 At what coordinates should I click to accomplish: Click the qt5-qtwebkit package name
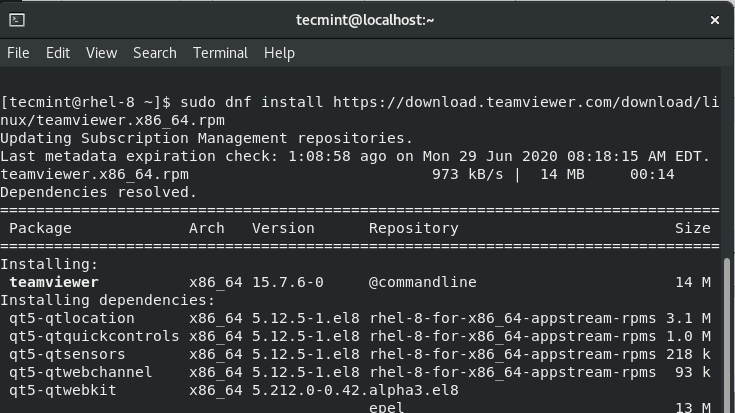[62, 390]
